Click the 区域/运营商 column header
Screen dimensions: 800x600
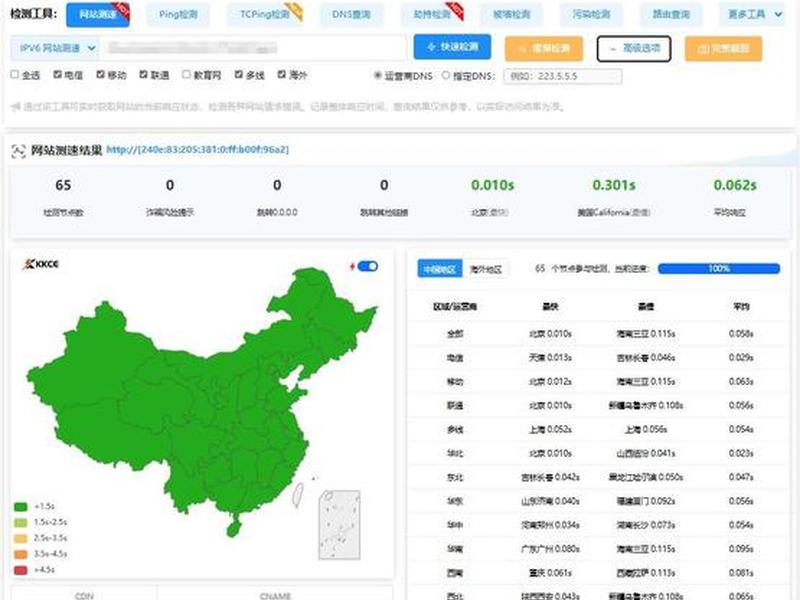pyautogui.click(x=455, y=307)
